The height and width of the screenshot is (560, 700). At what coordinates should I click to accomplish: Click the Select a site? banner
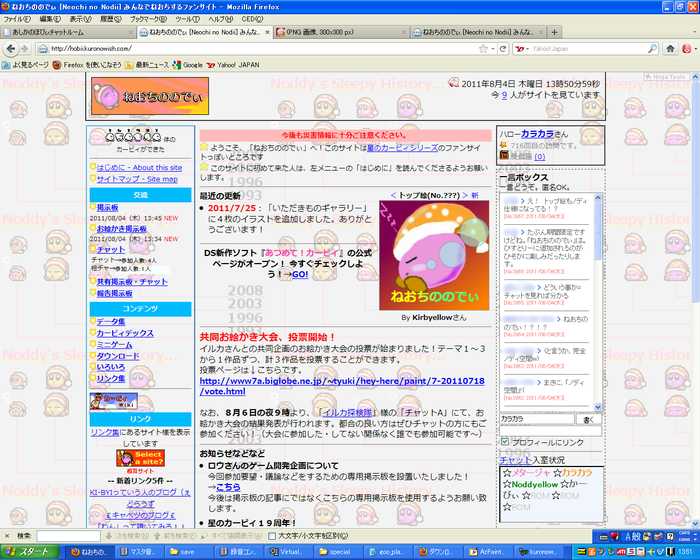click(140, 458)
